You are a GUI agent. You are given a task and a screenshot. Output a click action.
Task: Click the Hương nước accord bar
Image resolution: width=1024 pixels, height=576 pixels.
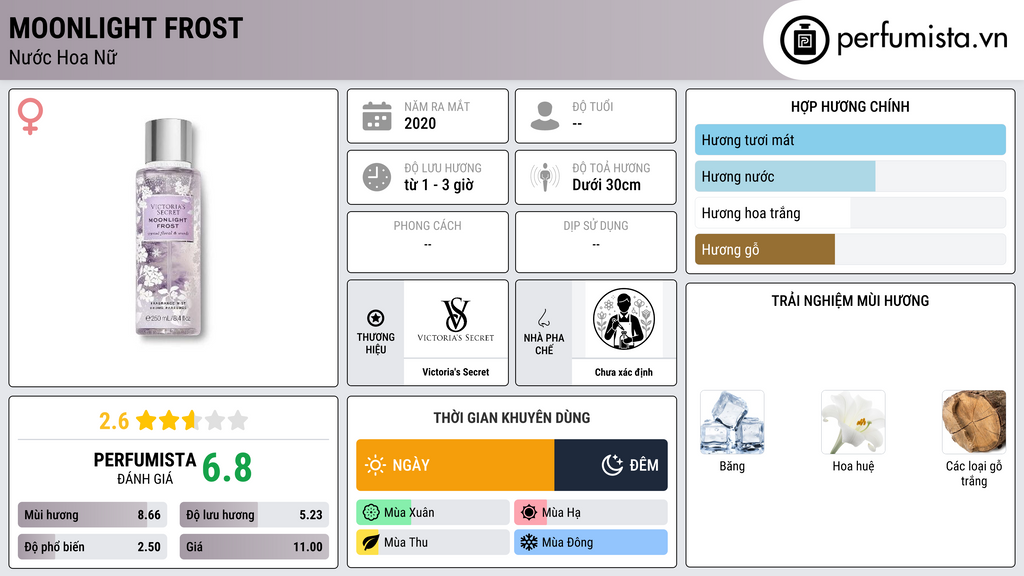tap(850, 176)
